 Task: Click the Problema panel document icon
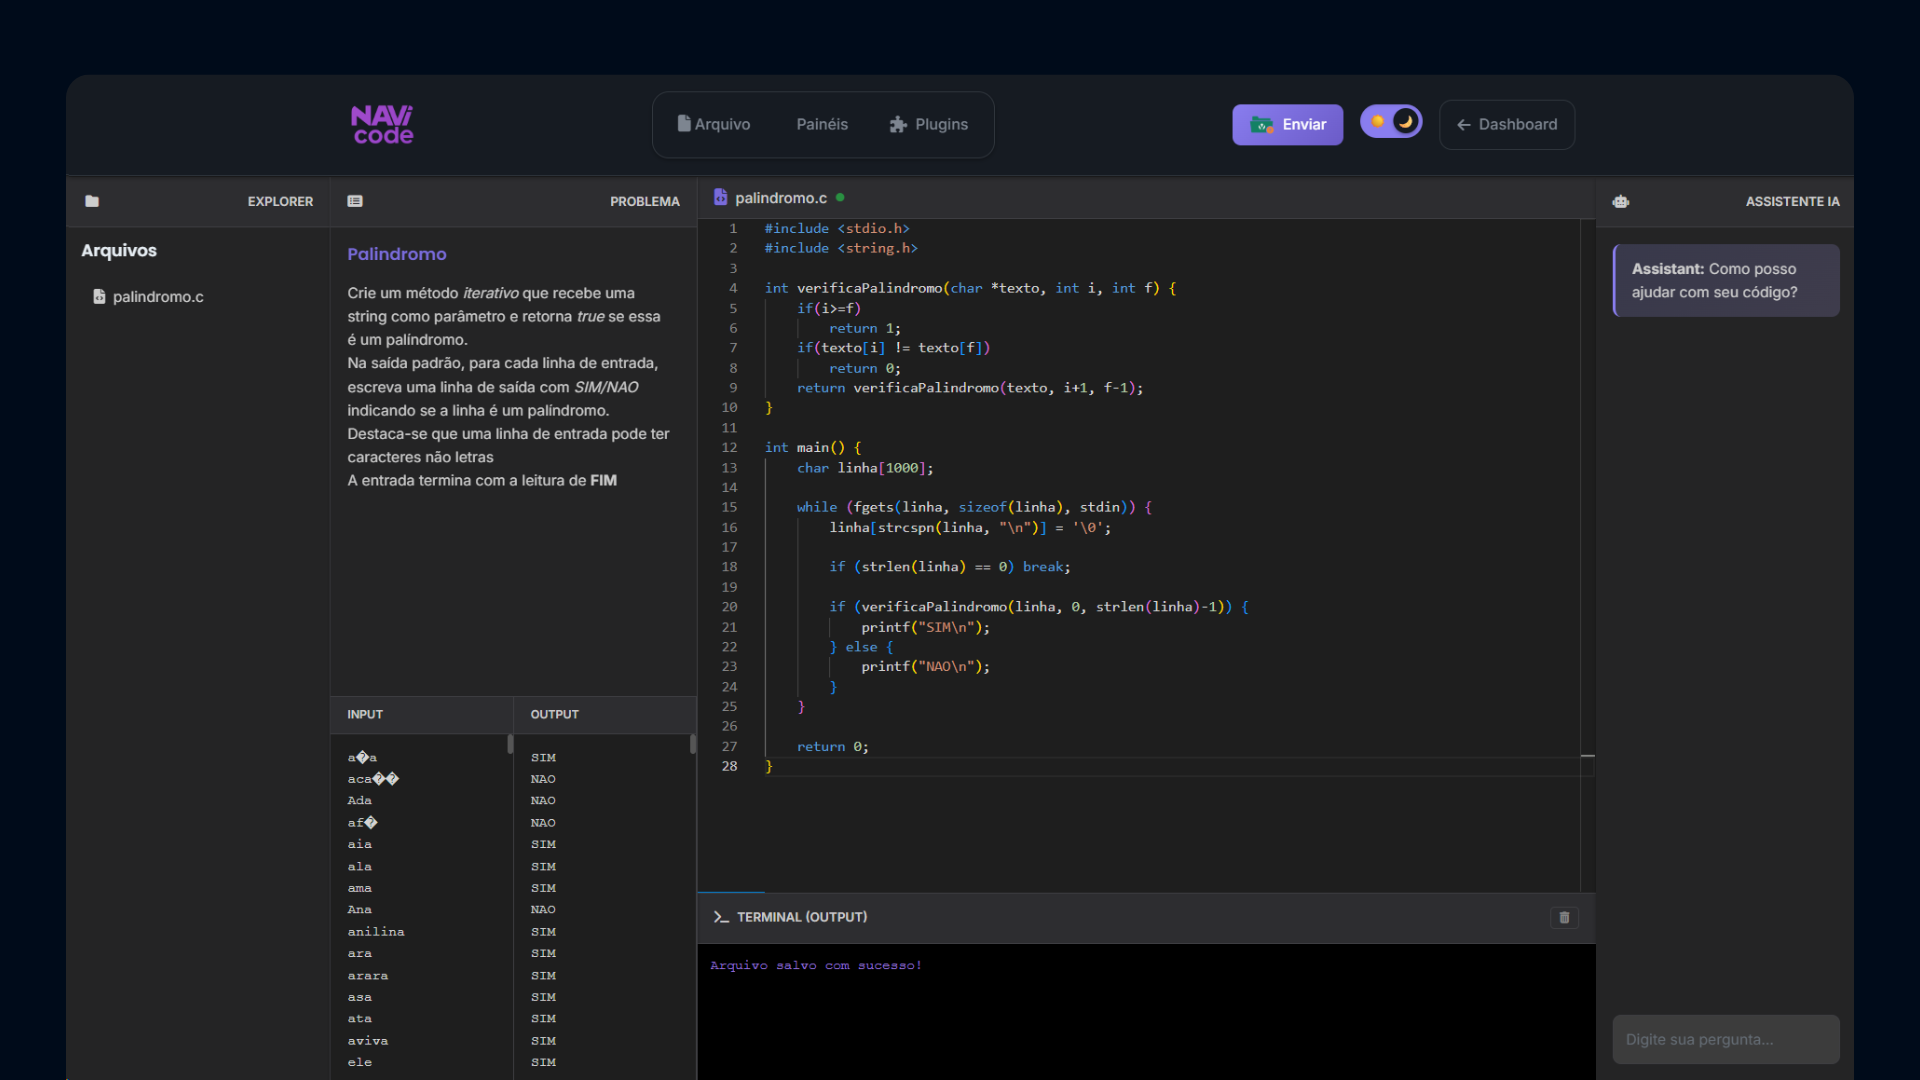[x=355, y=201]
